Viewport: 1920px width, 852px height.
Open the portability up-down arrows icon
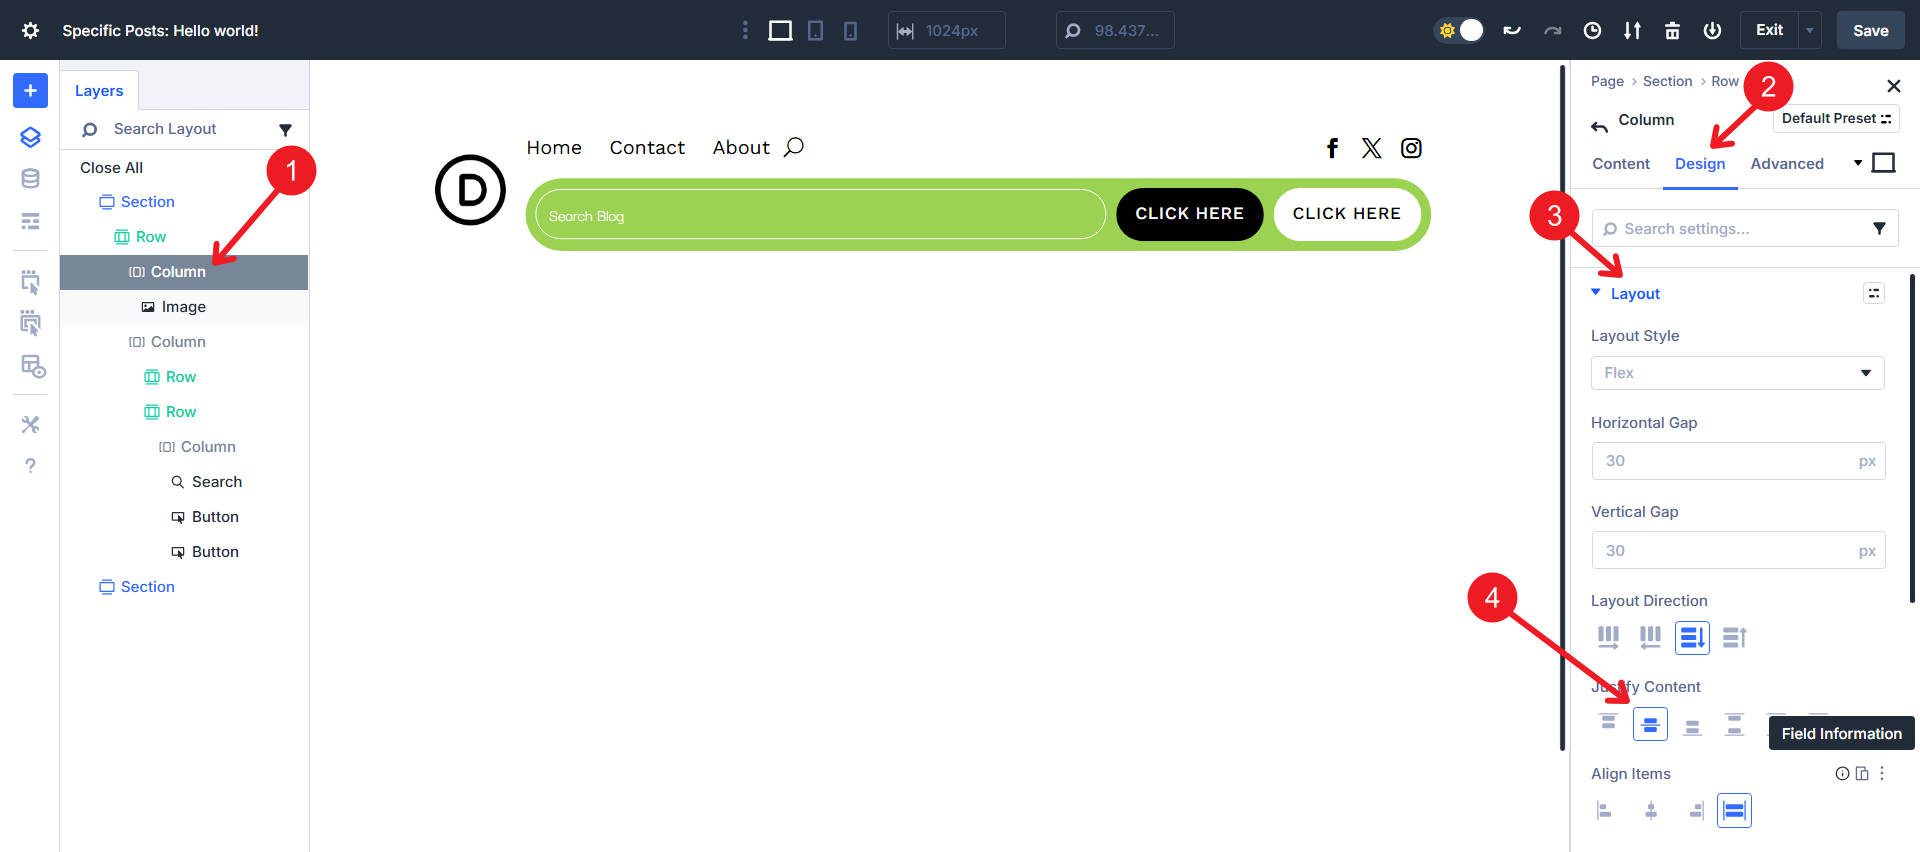point(1632,31)
